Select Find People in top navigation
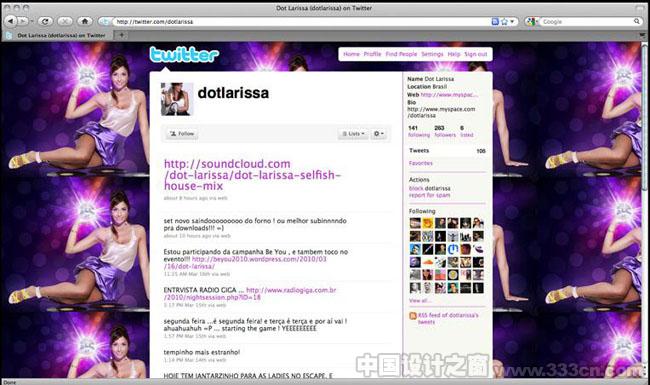The width and height of the screenshot is (650, 385). point(401,54)
